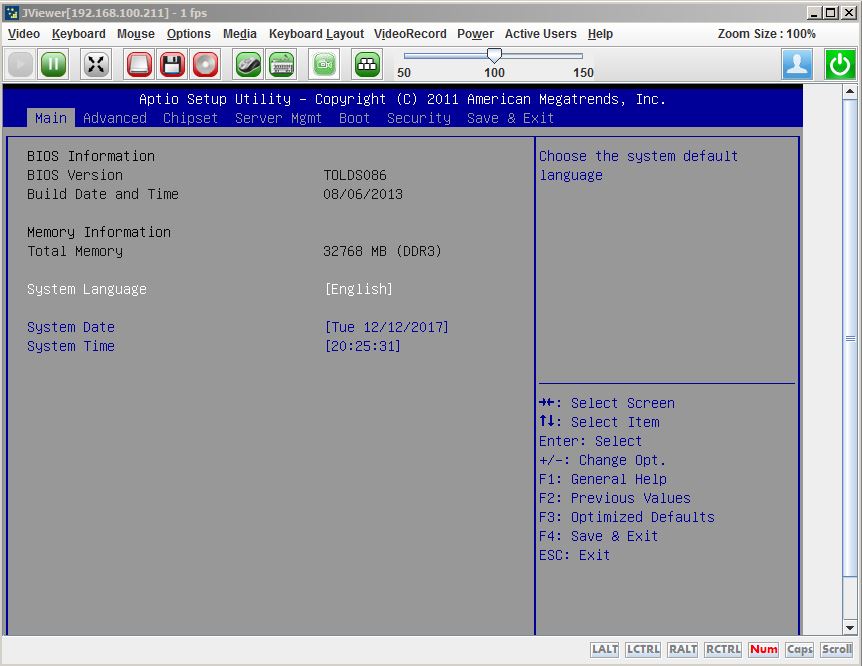
Task: Switch to the Save & Exit tab
Action: tap(510, 118)
